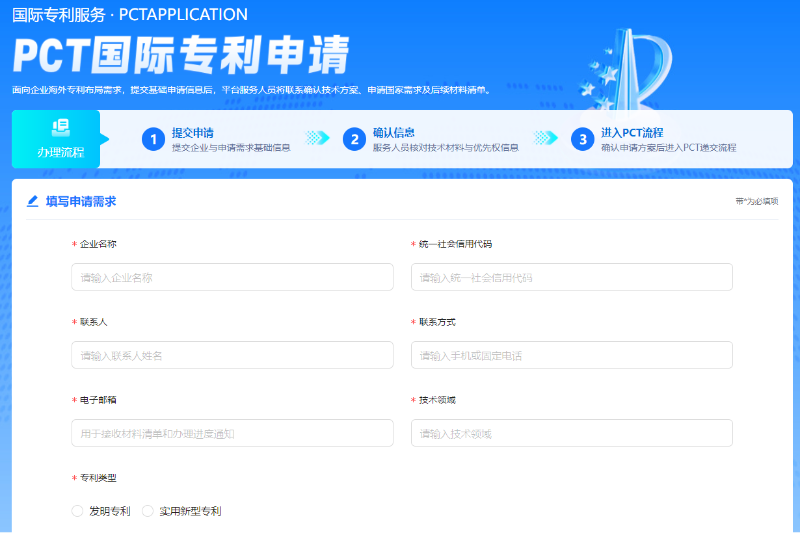Click the 专利类型 field label

tap(98, 478)
